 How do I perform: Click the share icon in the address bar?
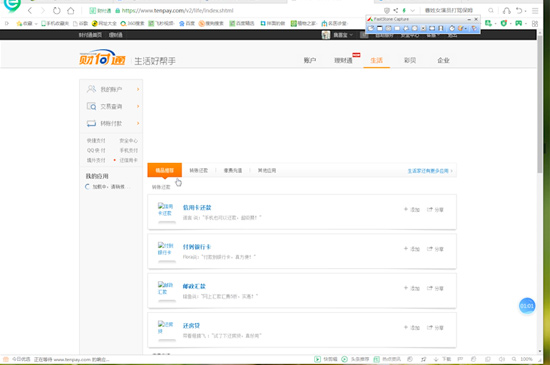396,11
